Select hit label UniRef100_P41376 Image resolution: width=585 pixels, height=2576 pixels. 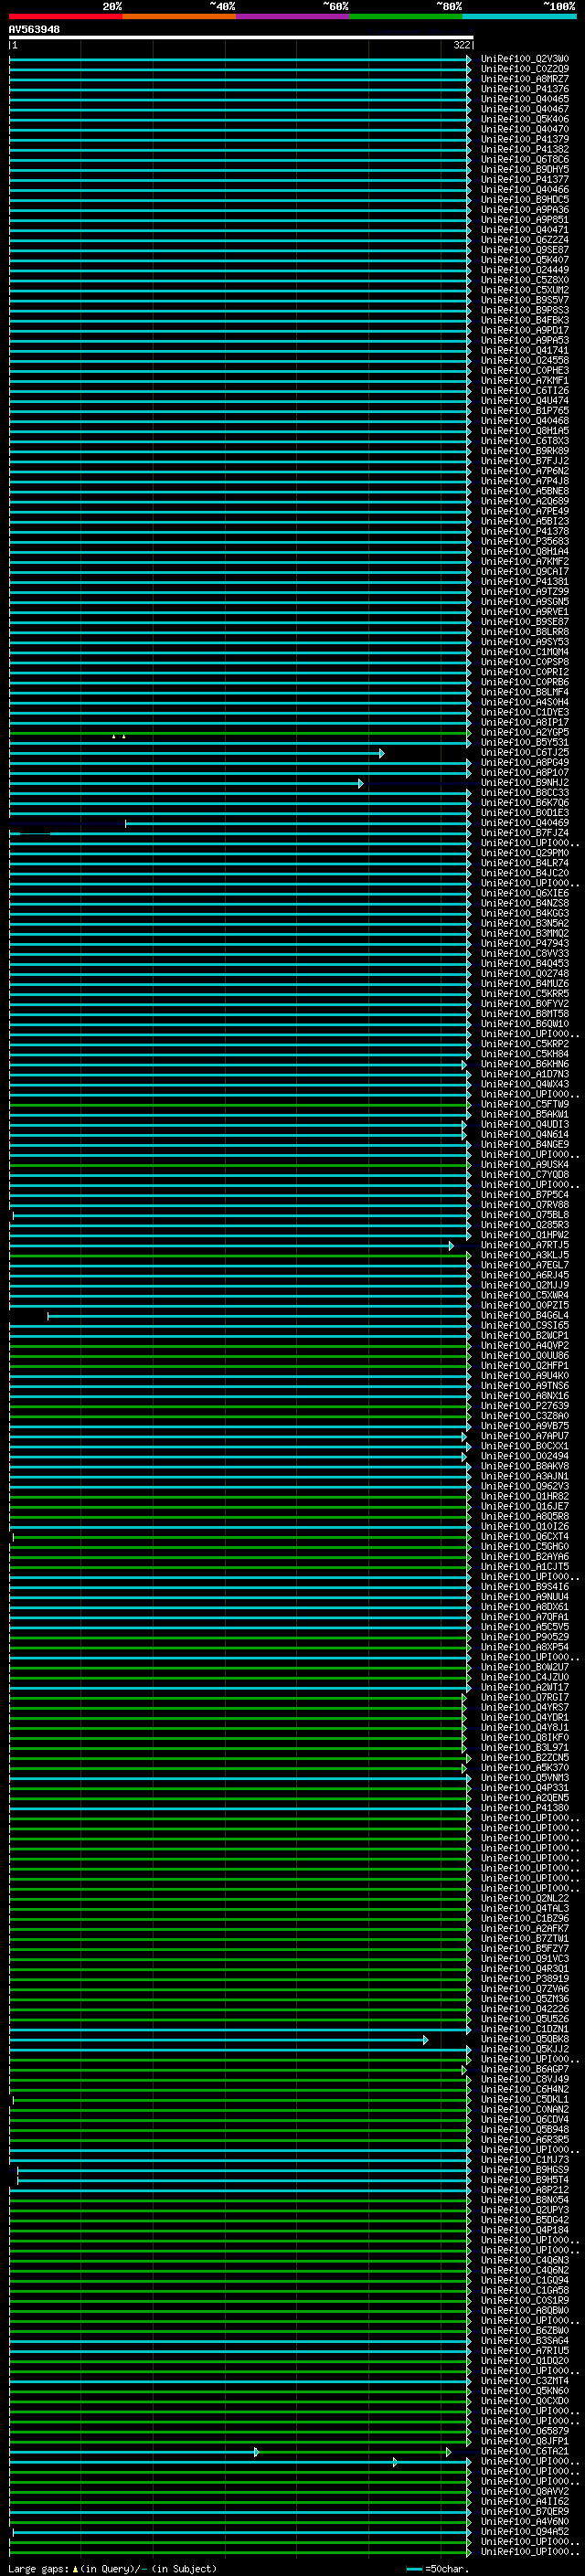(525, 89)
